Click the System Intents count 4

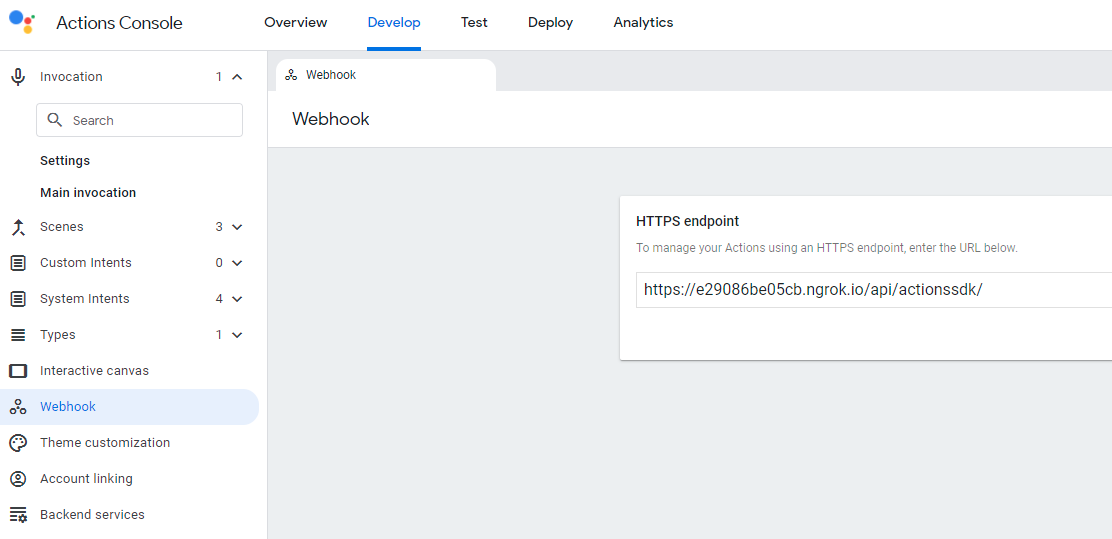tap(219, 299)
